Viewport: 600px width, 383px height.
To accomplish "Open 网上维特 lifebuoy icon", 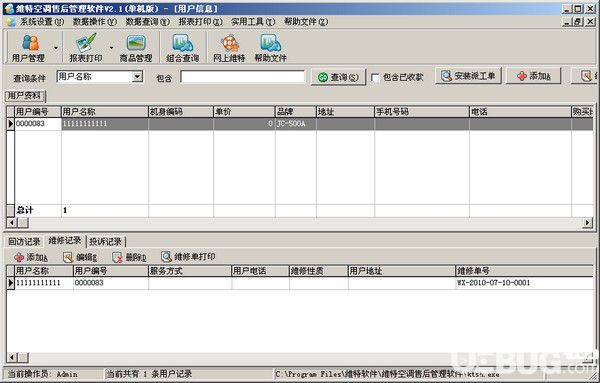I will pos(229,48).
